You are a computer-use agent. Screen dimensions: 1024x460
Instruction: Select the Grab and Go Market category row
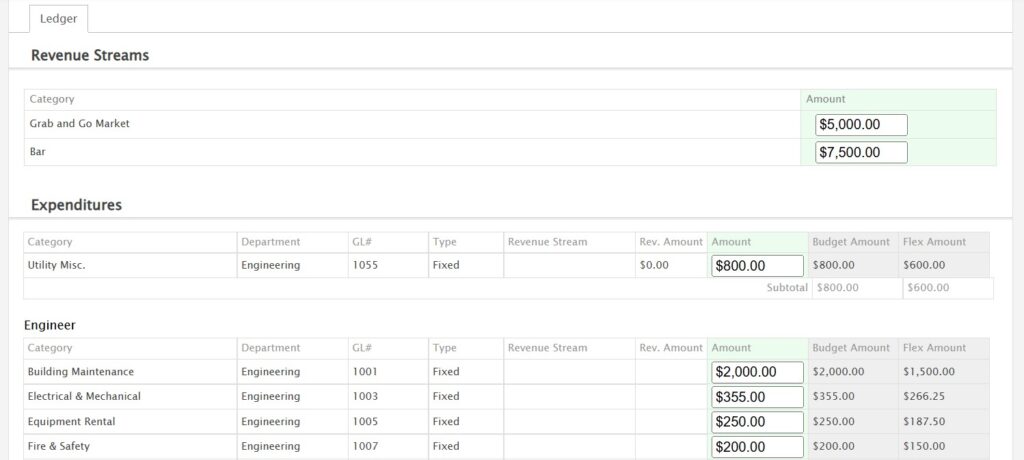(80, 124)
